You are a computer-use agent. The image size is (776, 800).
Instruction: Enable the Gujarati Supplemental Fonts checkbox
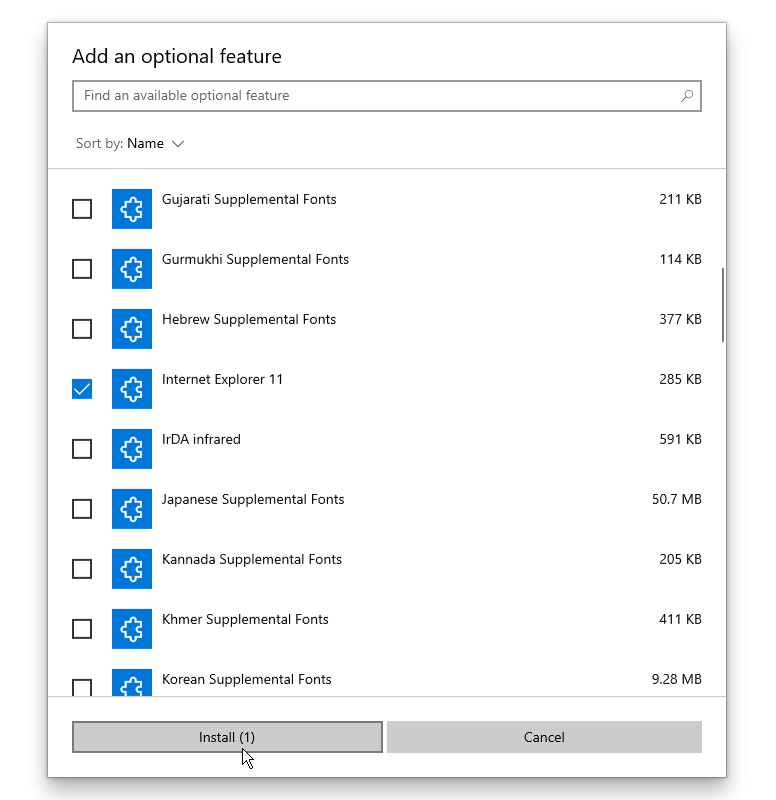[82, 209]
